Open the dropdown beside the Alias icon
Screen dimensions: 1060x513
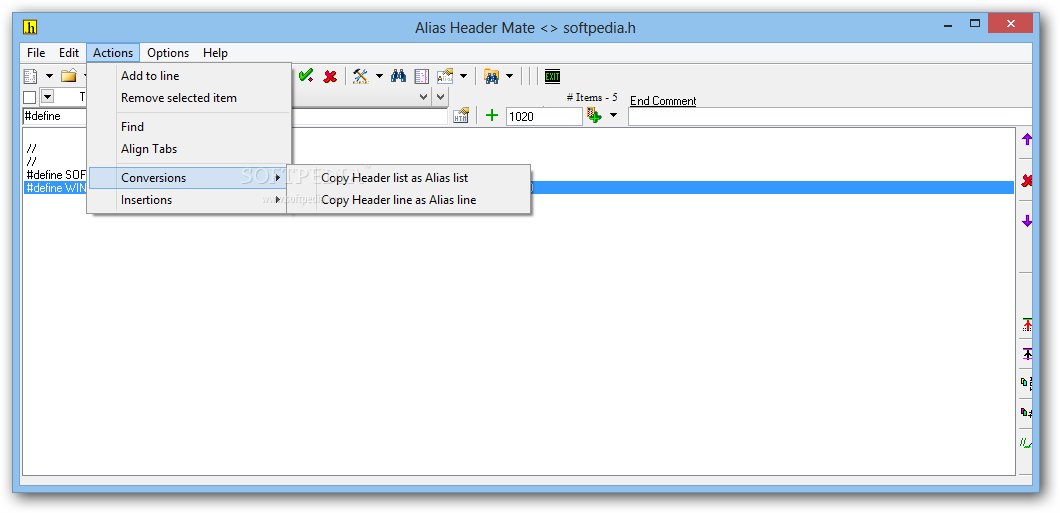[463, 76]
